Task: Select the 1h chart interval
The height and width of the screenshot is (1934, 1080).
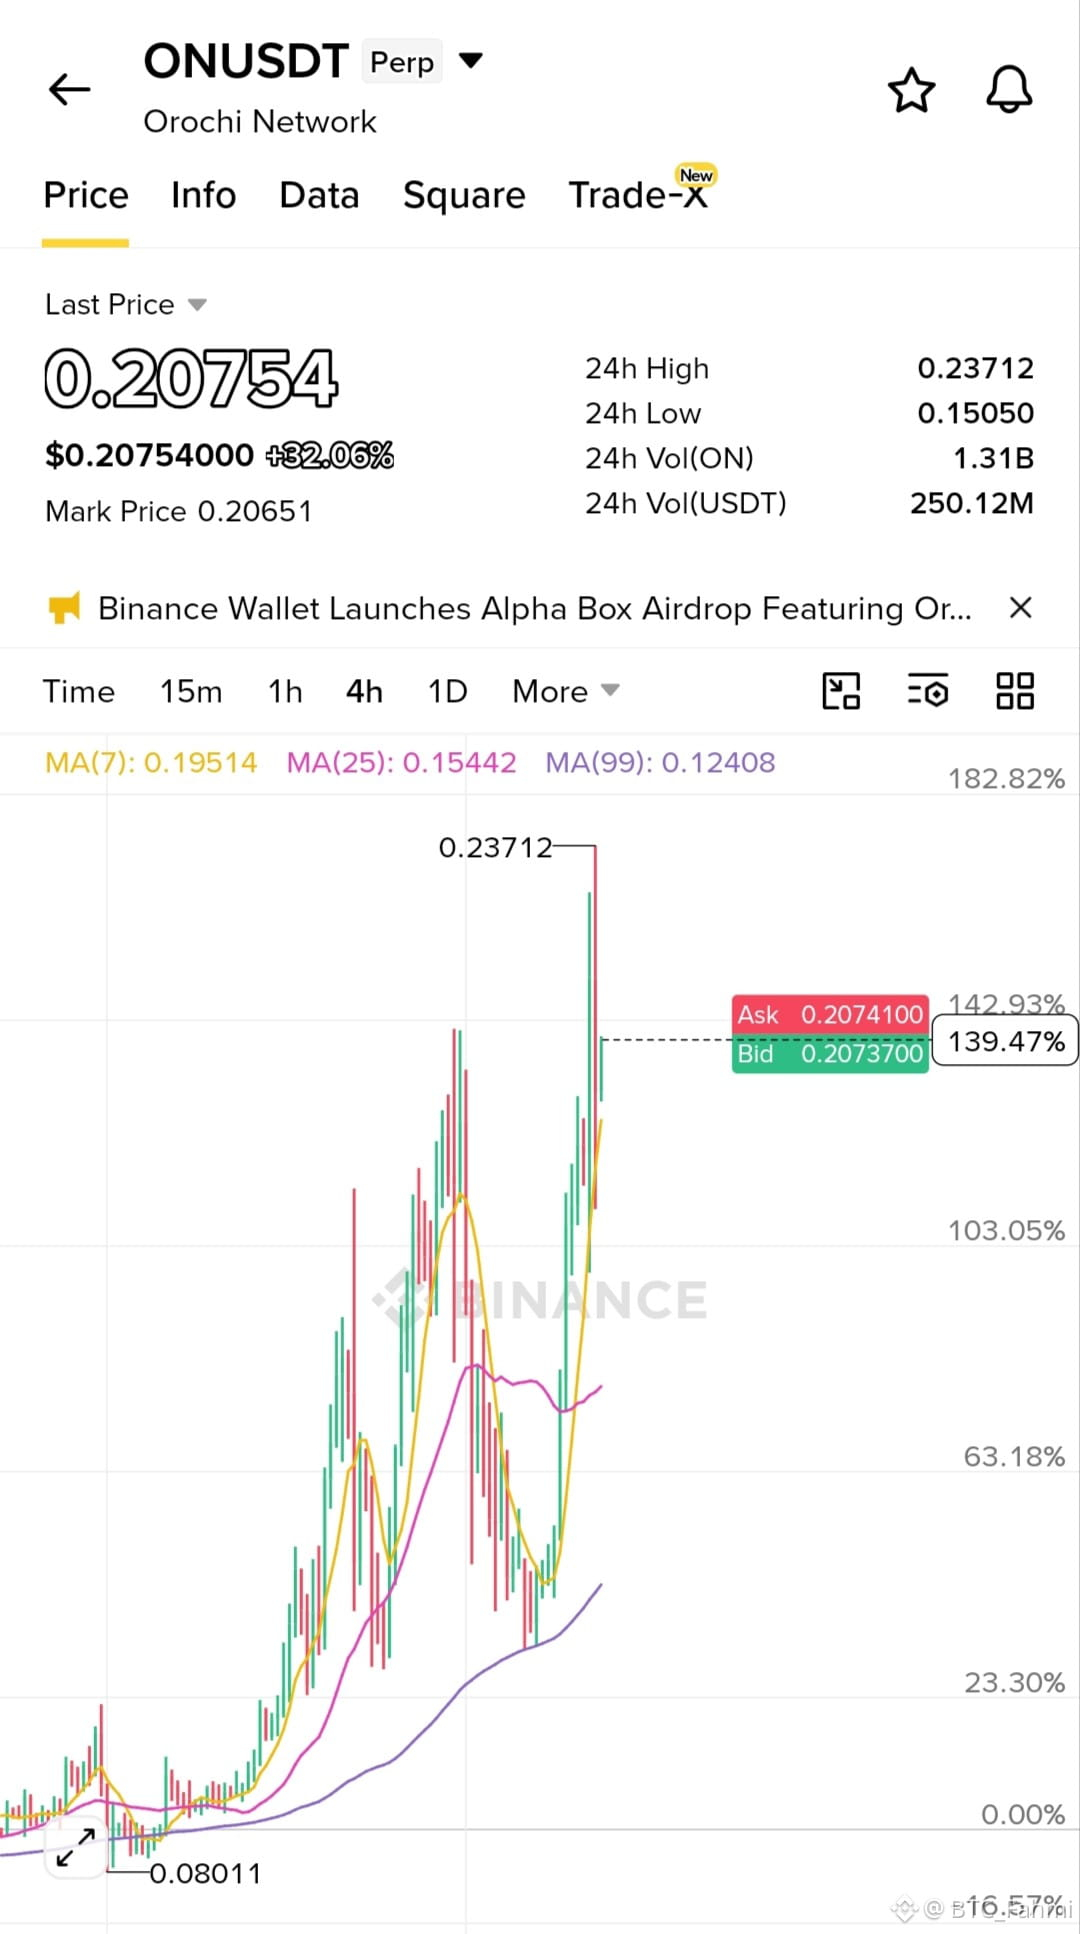Action: [285, 691]
